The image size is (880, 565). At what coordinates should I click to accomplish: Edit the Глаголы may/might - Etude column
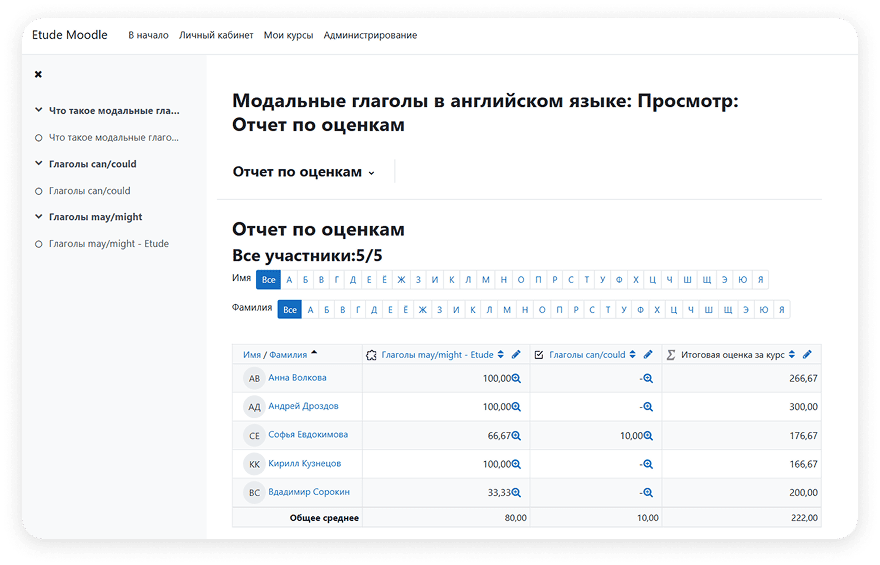(x=516, y=355)
